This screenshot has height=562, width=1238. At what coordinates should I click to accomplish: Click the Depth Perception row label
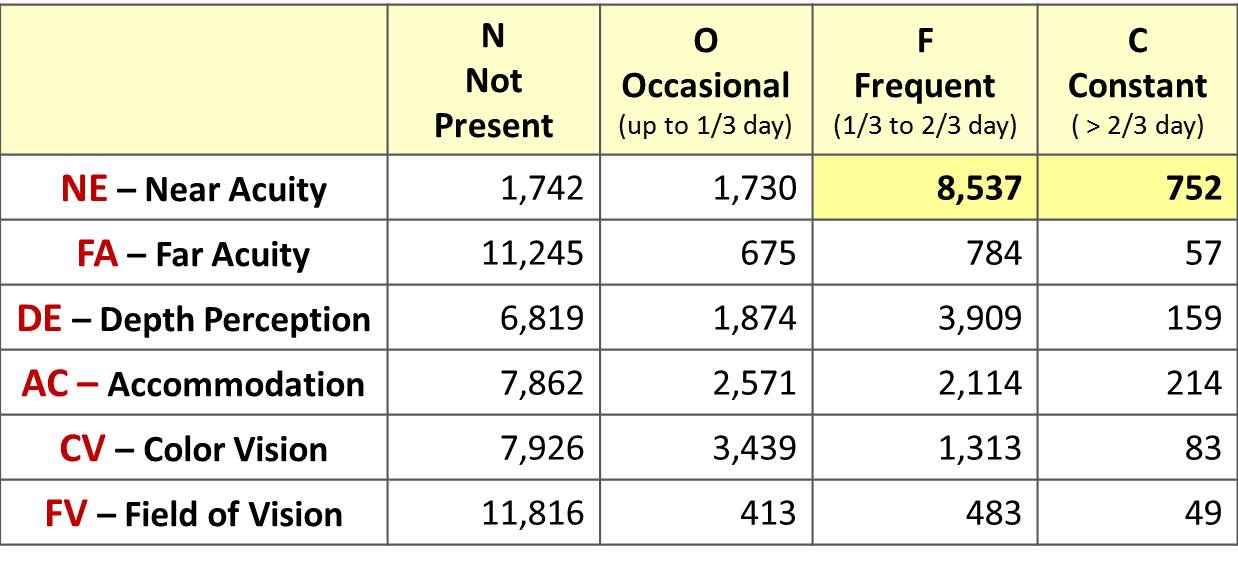[x=194, y=319]
